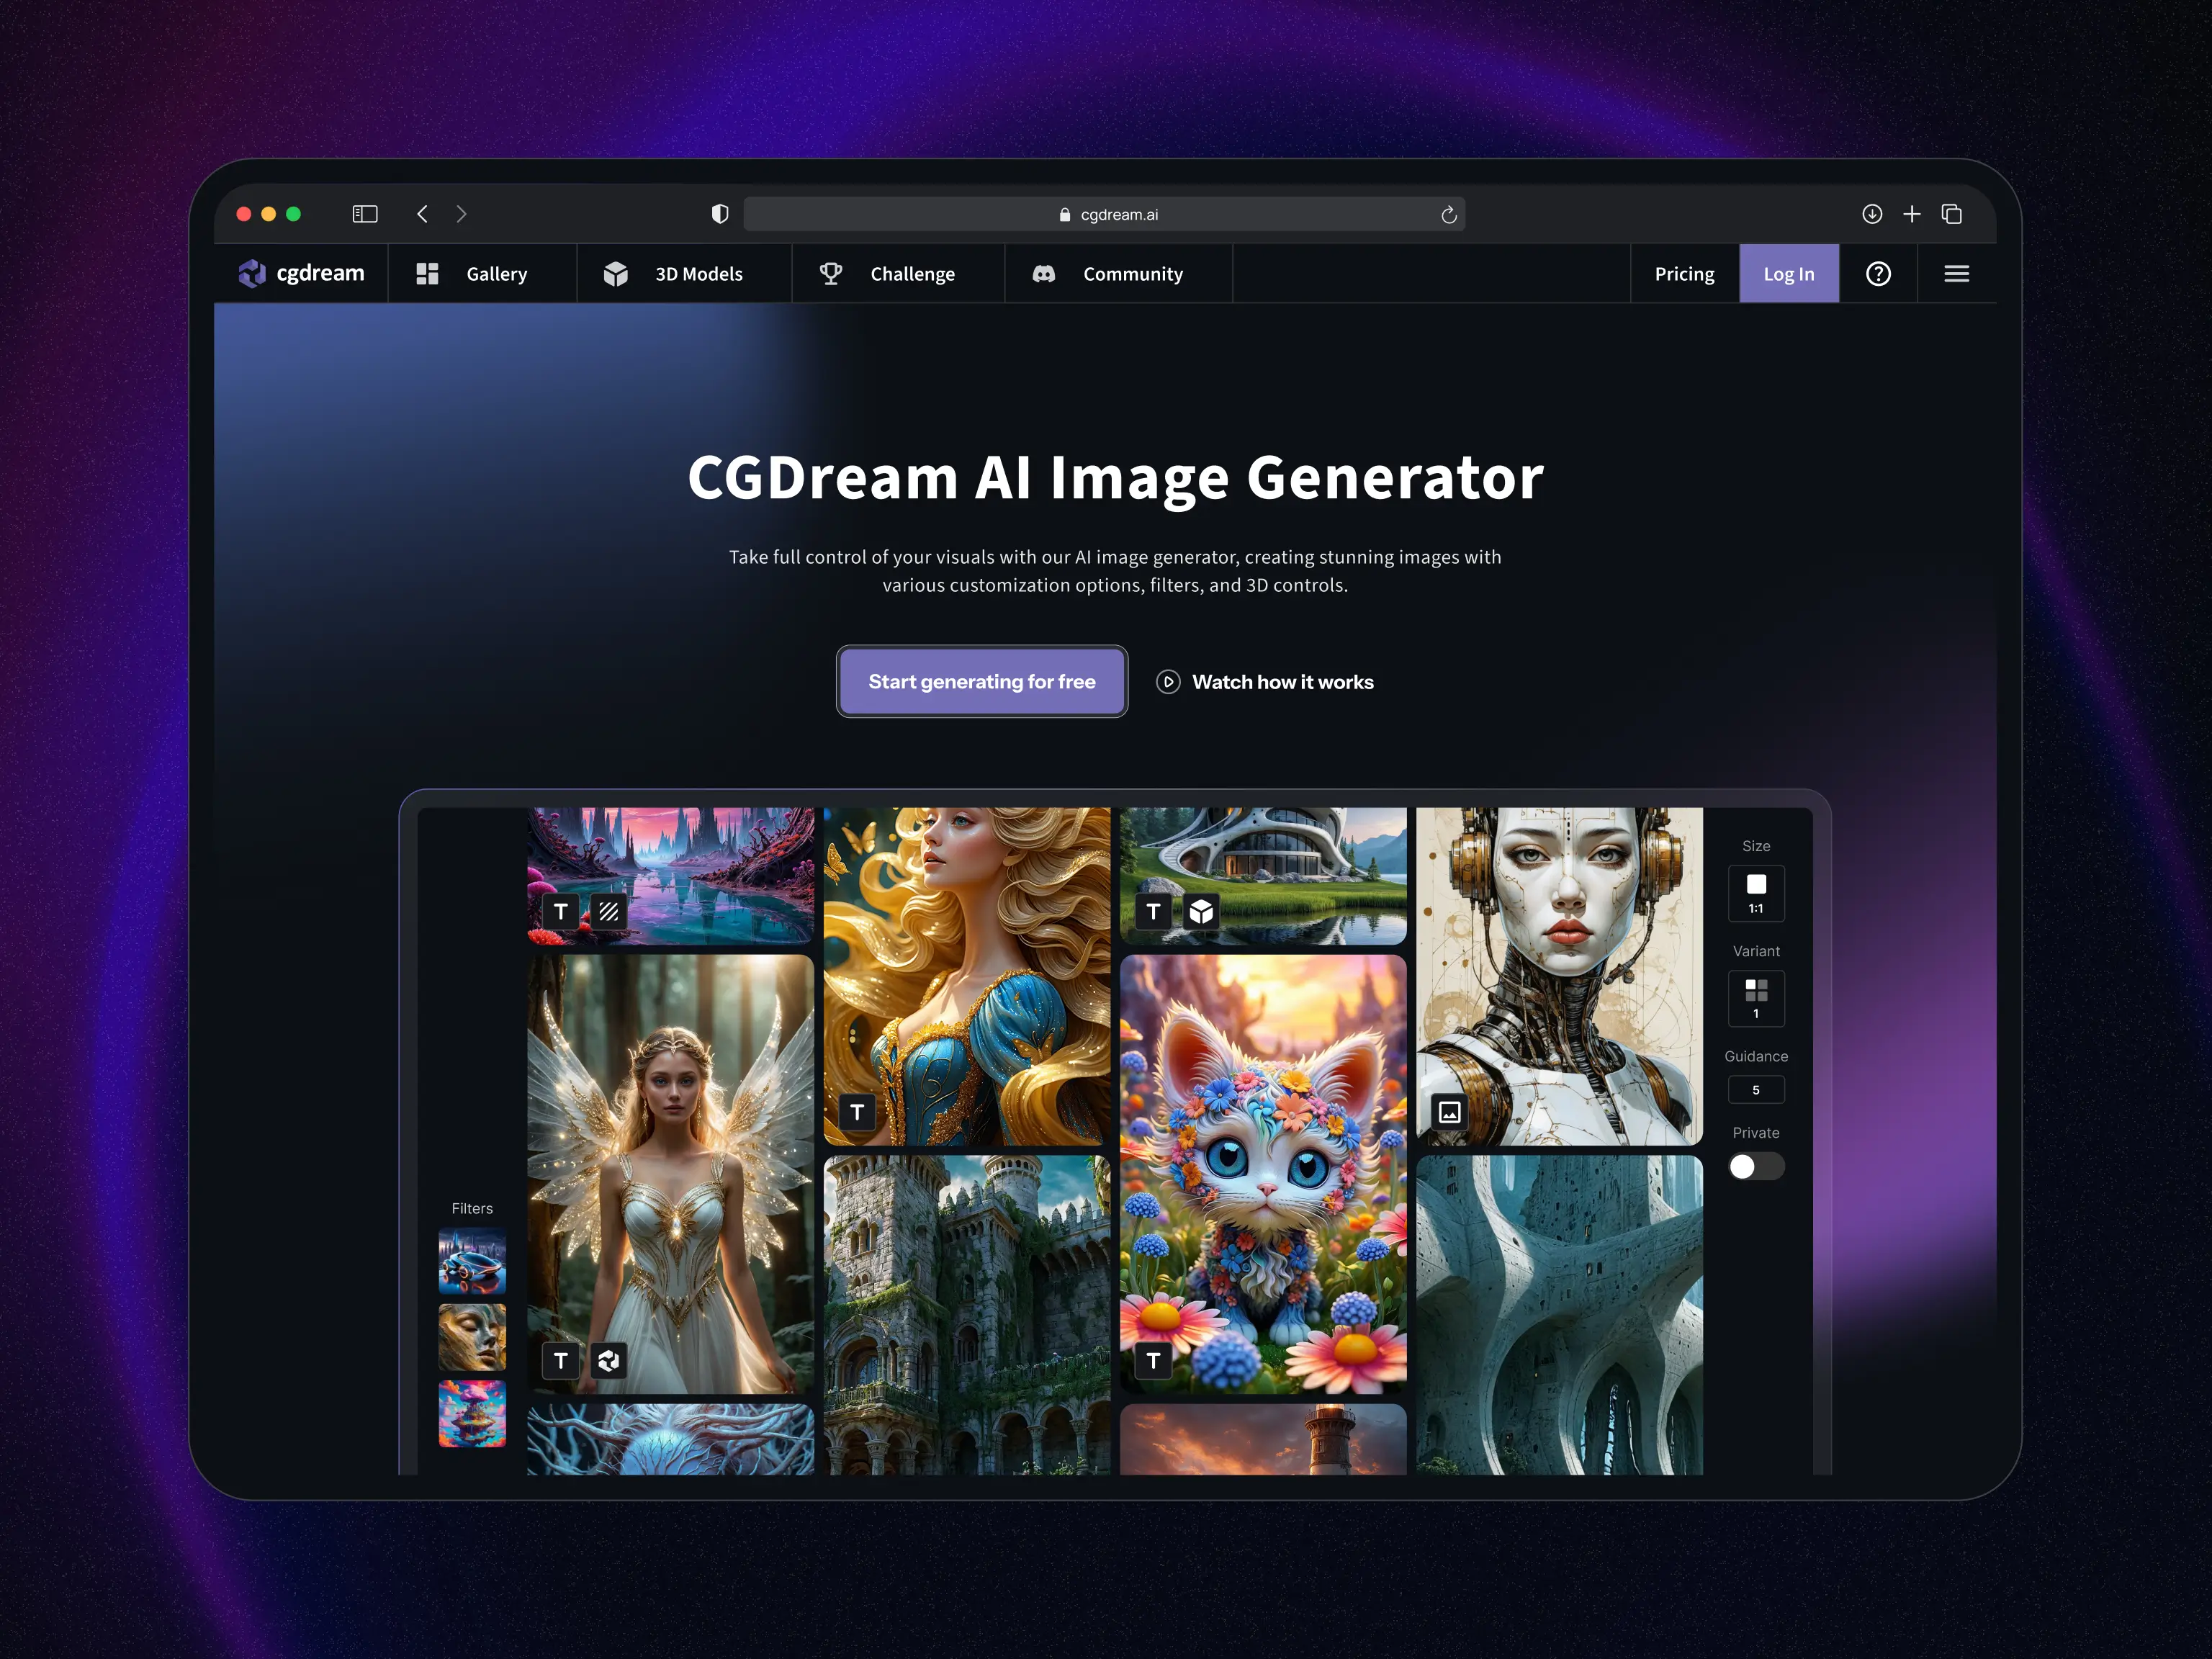This screenshot has height=1659, width=2212.
Task: Toggle the Private switch
Action: pyautogui.click(x=1756, y=1166)
